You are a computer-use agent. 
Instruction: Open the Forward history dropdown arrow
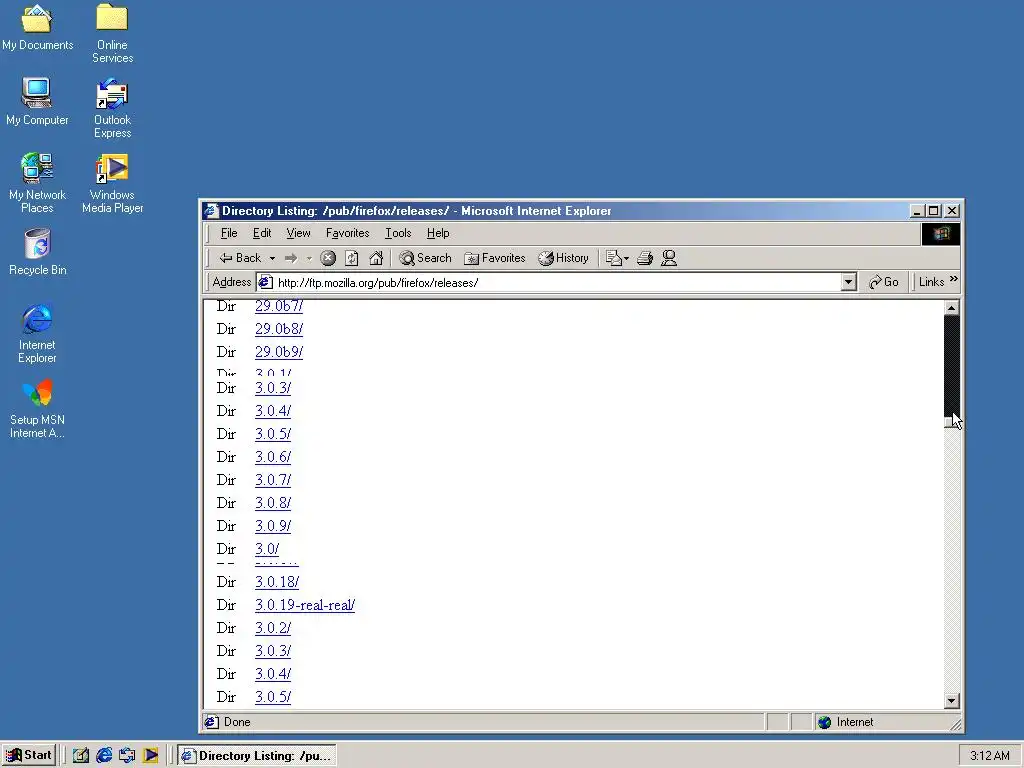(x=309, y=259)
